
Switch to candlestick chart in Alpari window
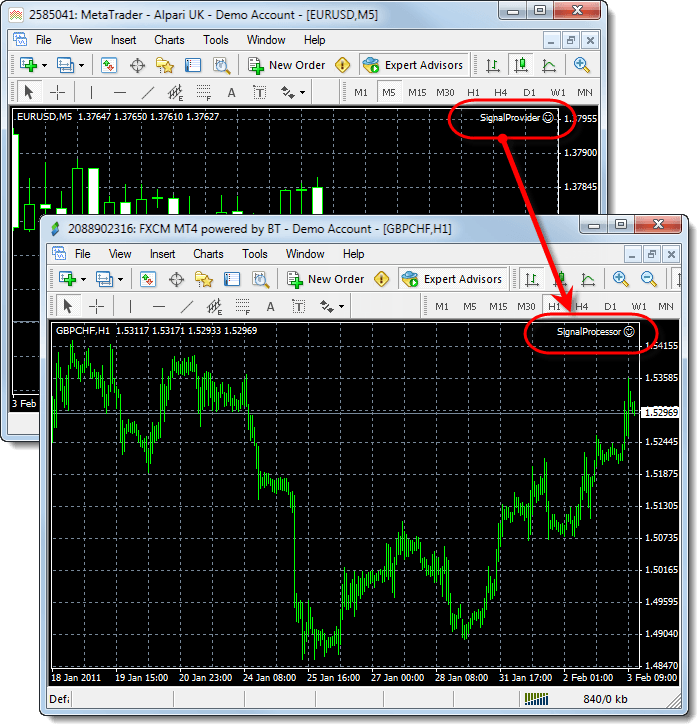[x=521, y=65]
